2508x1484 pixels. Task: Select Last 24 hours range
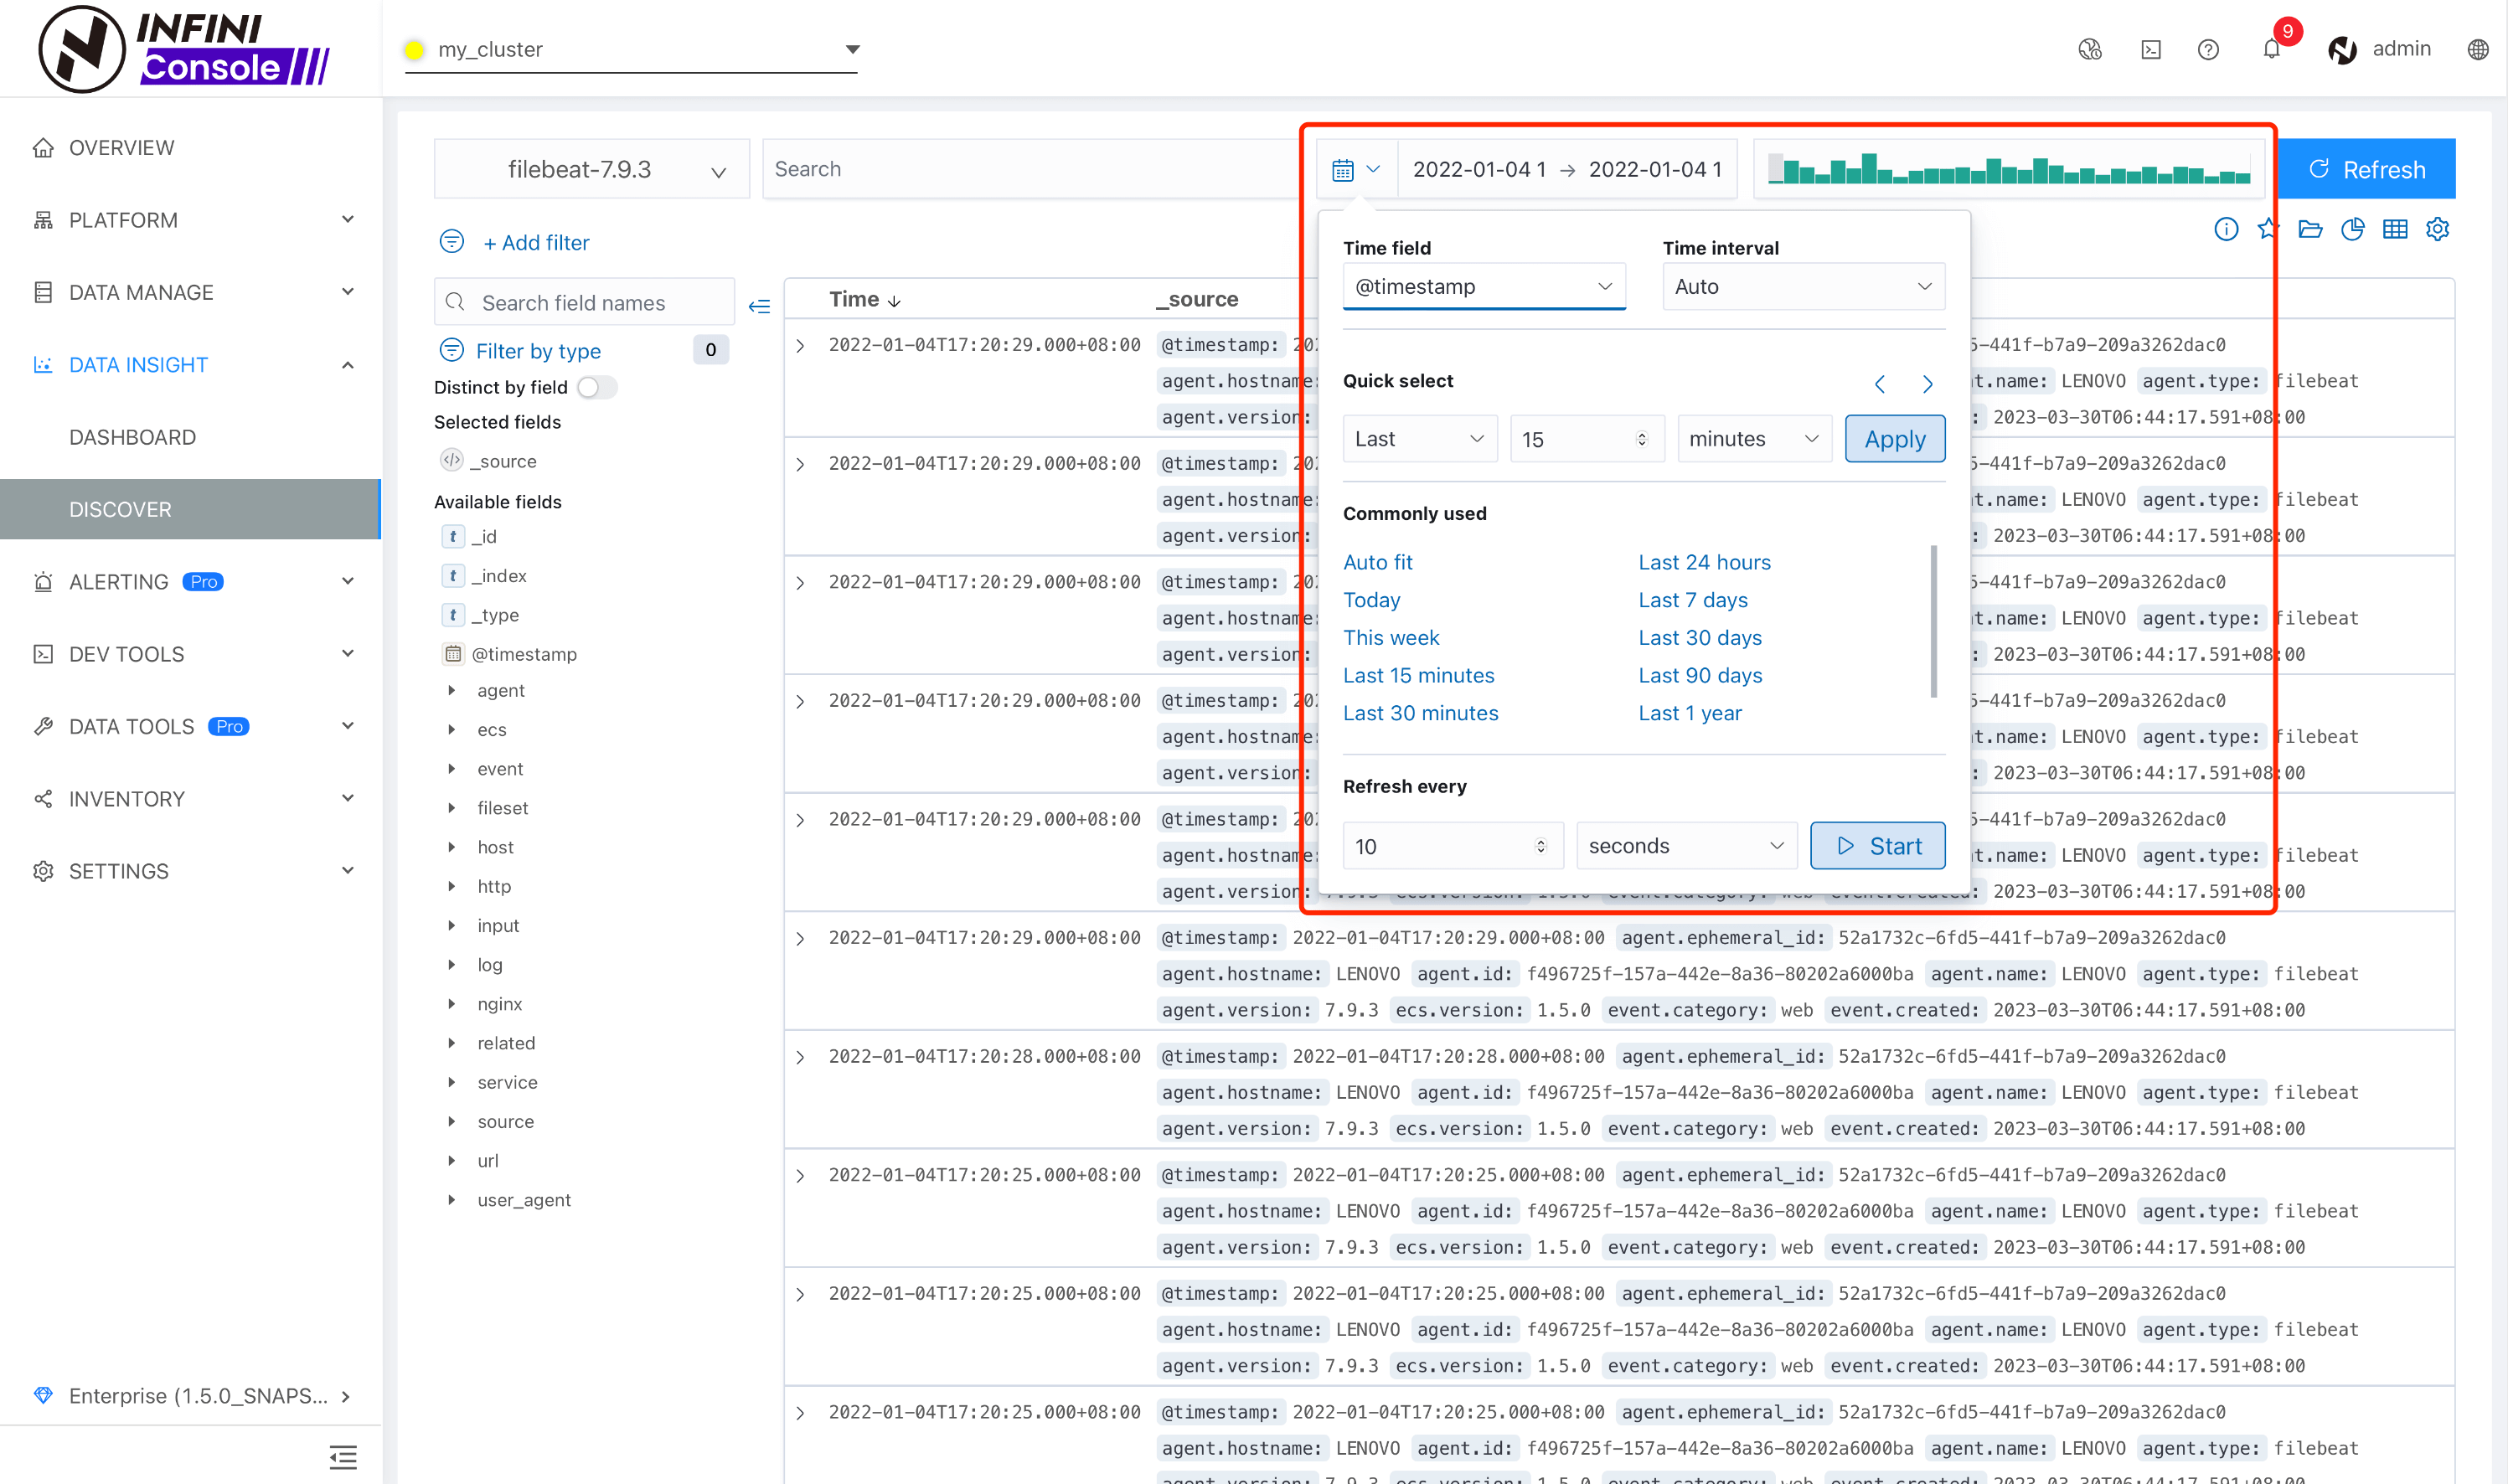(x=1704, y=562)
